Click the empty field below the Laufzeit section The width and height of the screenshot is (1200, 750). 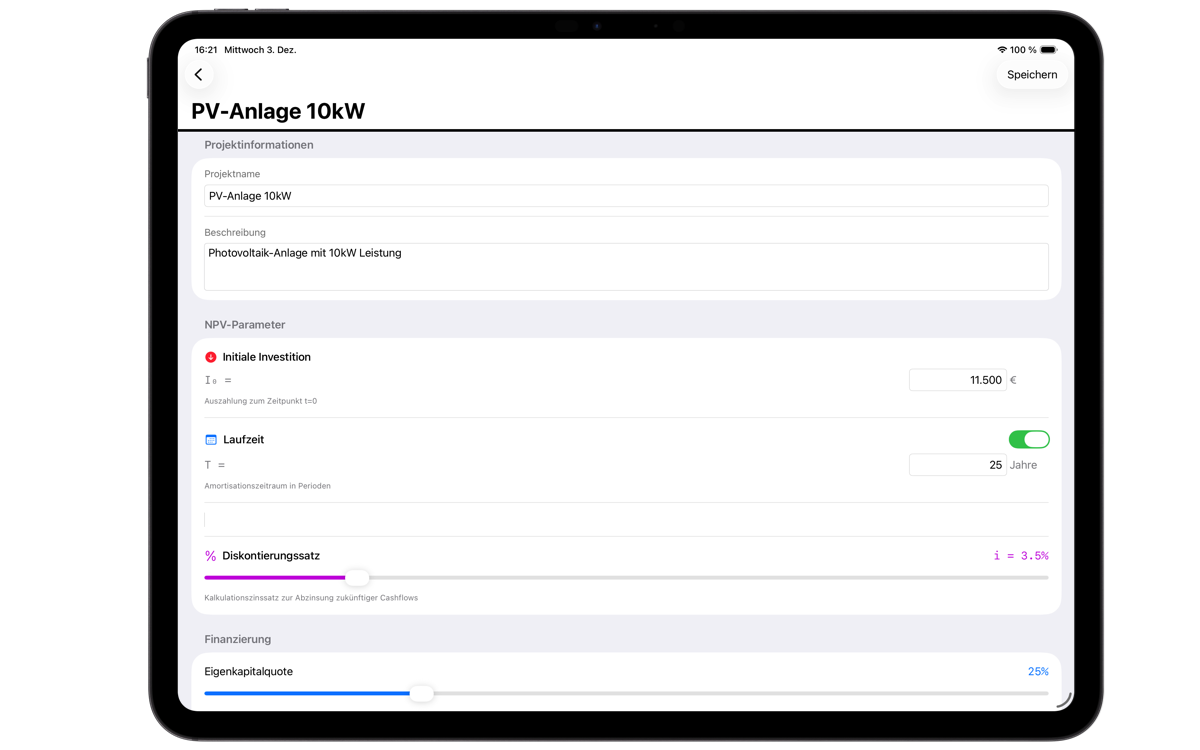[x=626, y=518]
